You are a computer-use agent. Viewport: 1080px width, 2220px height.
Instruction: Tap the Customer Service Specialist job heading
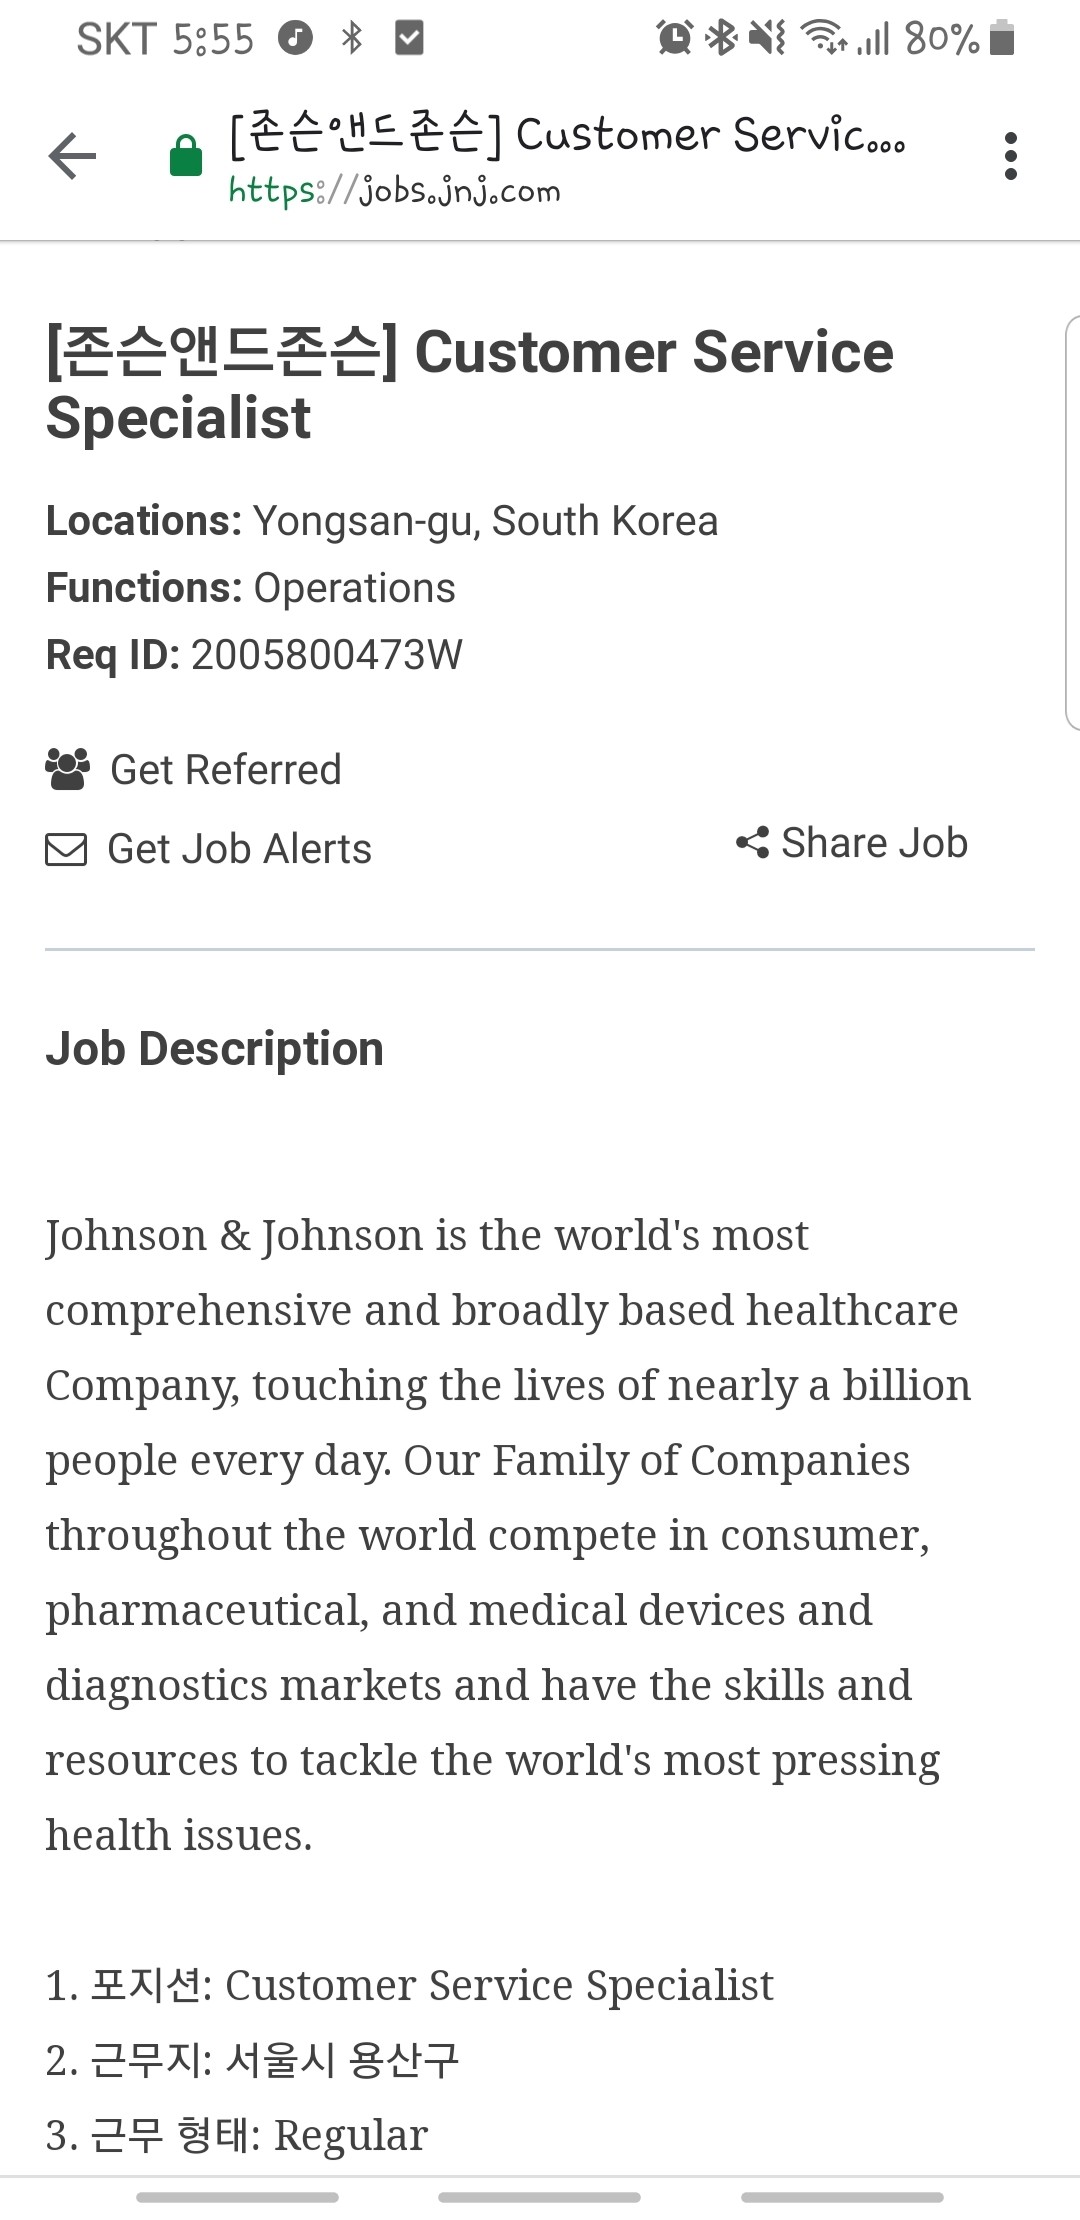click(470, 384)
